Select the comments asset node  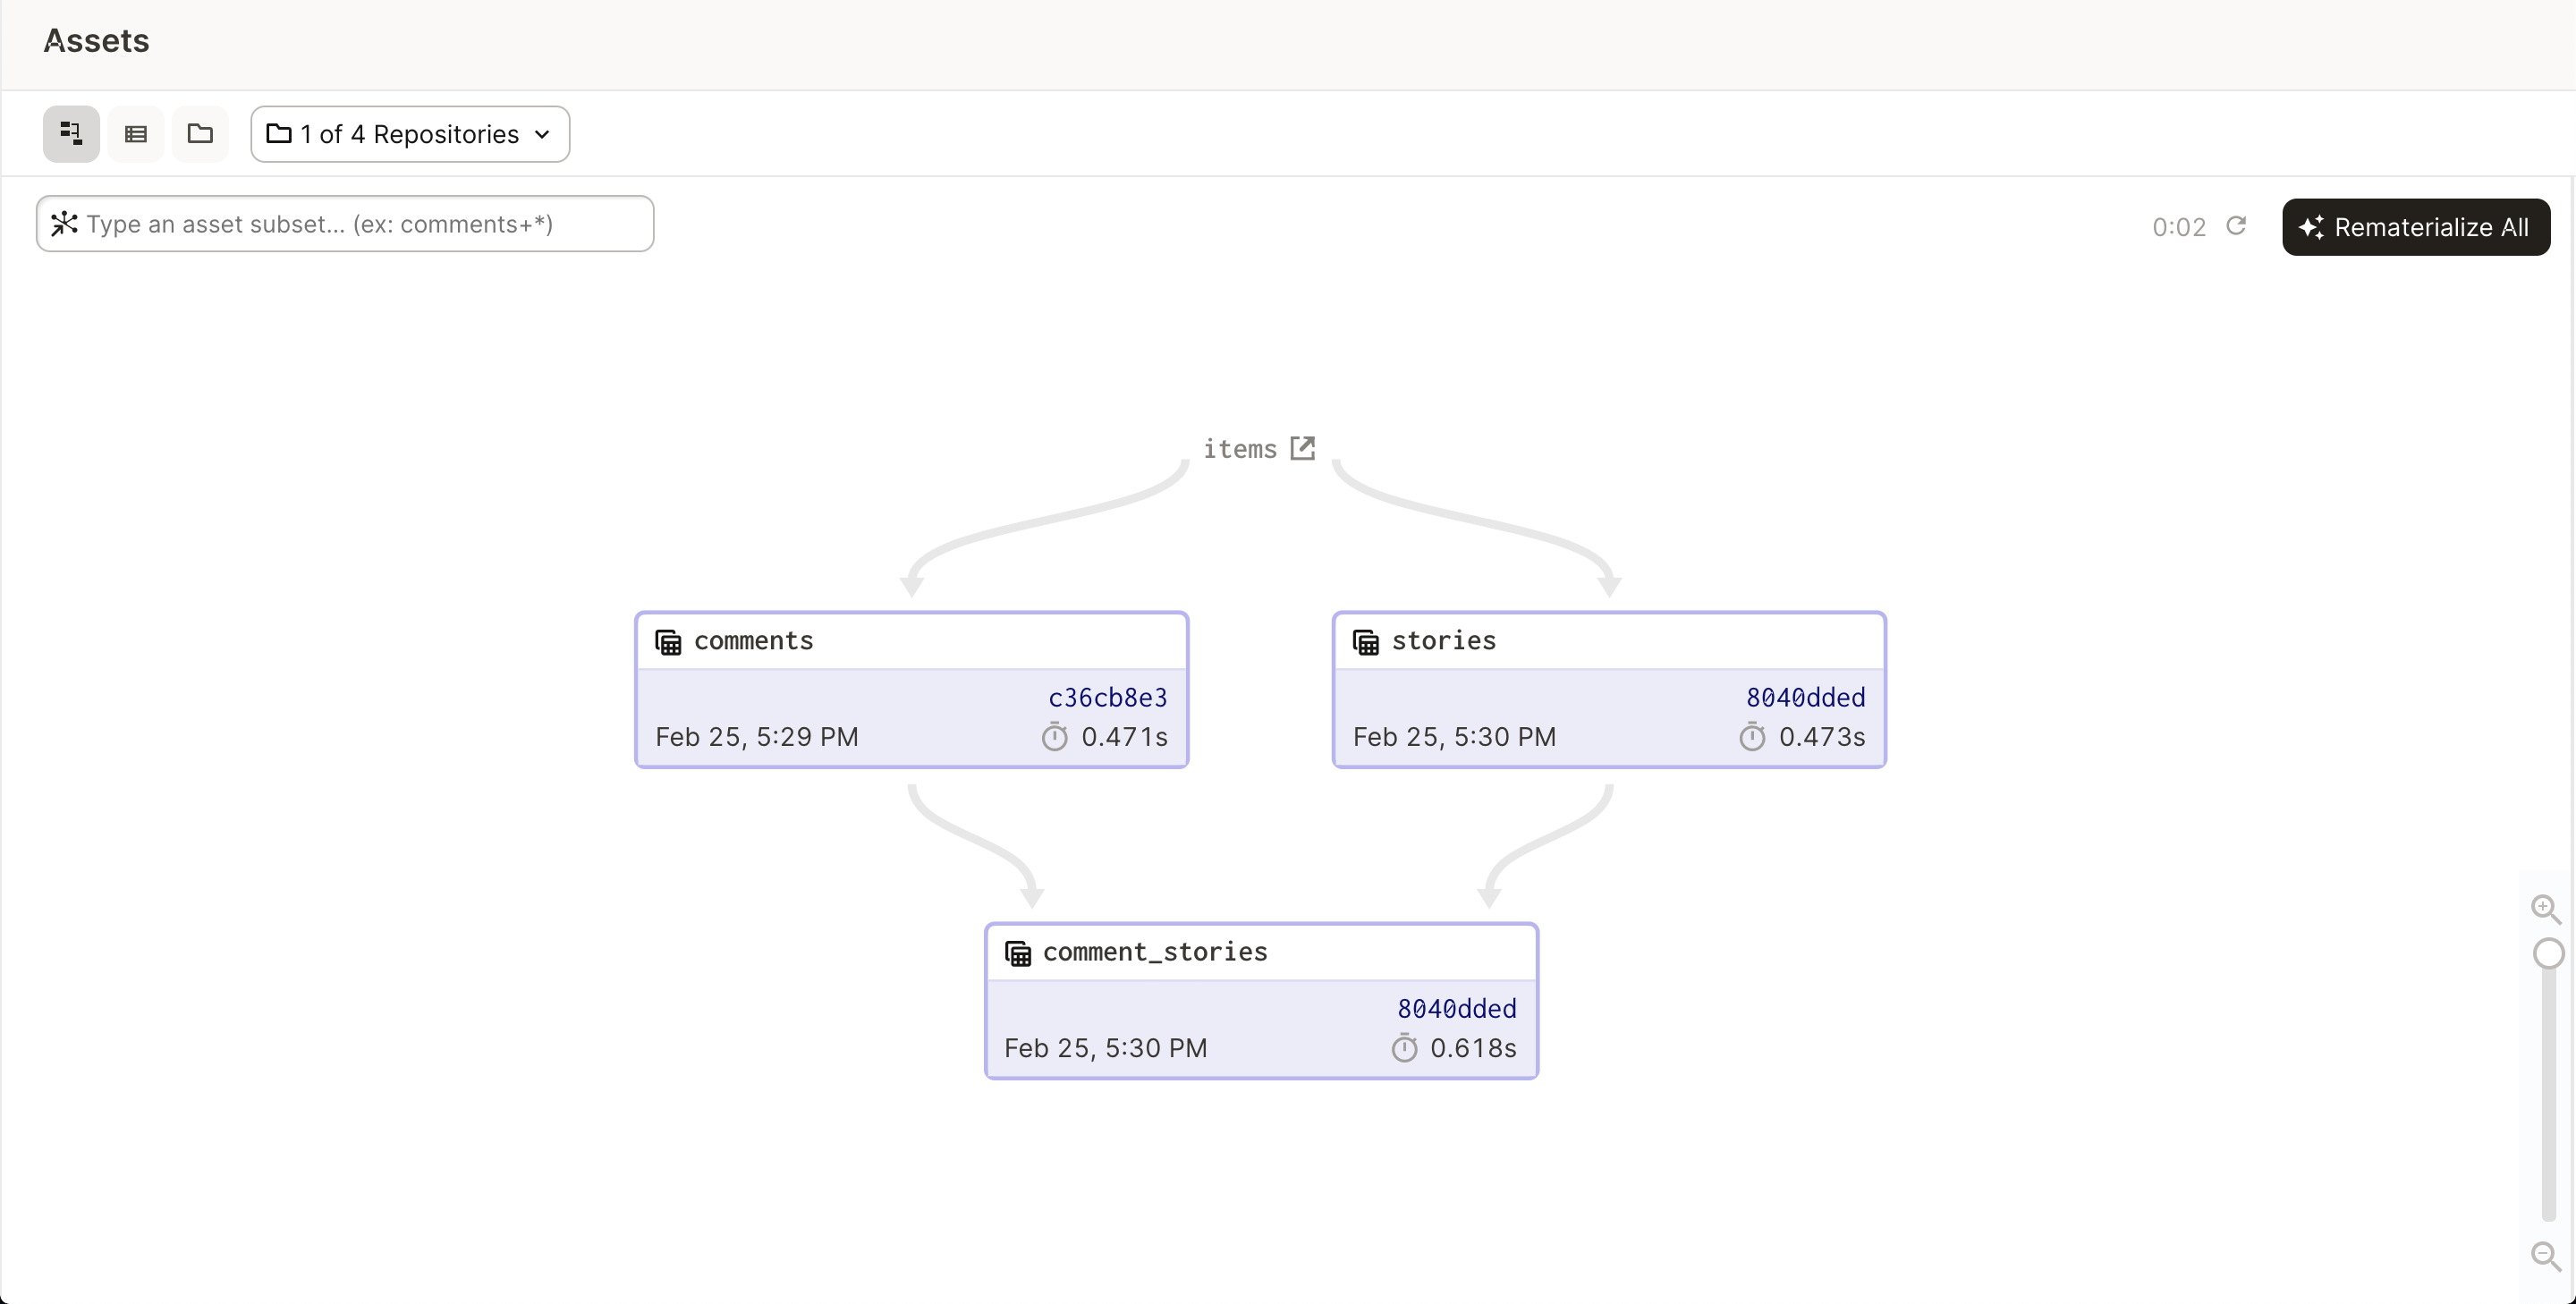click(x=912, y=690)
